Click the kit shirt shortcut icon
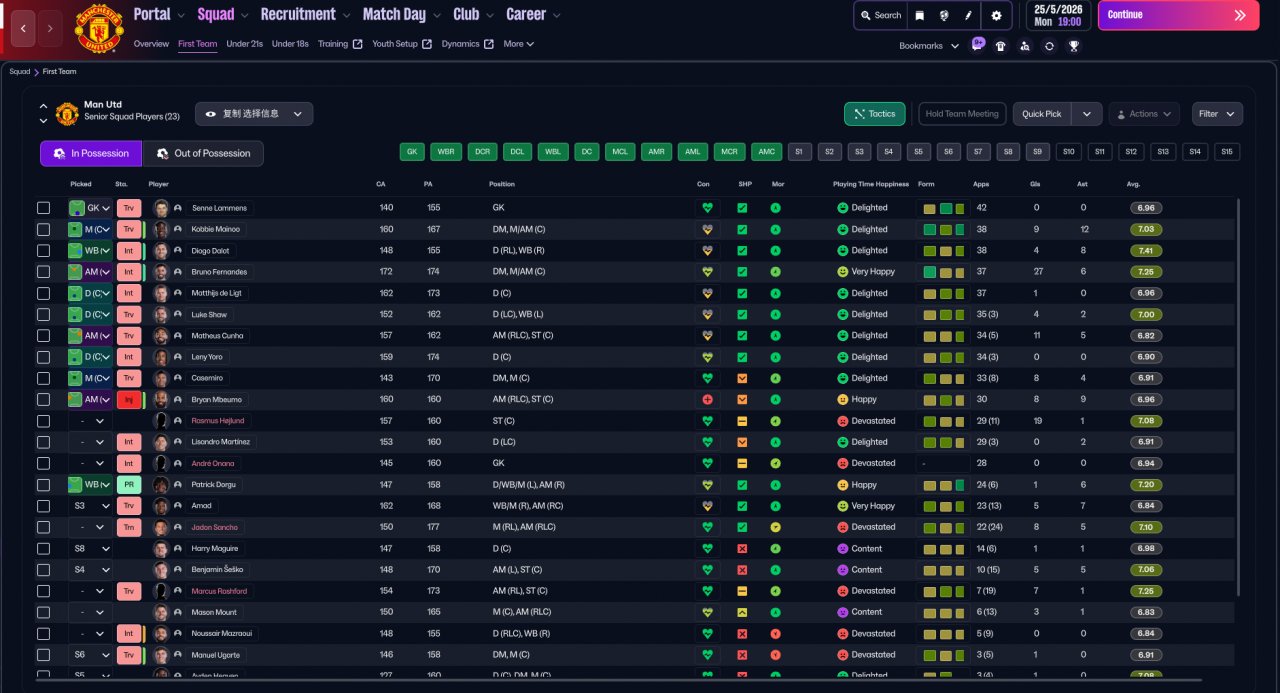The height and width of the screenshot is (693, 1280). point(1000,46)
